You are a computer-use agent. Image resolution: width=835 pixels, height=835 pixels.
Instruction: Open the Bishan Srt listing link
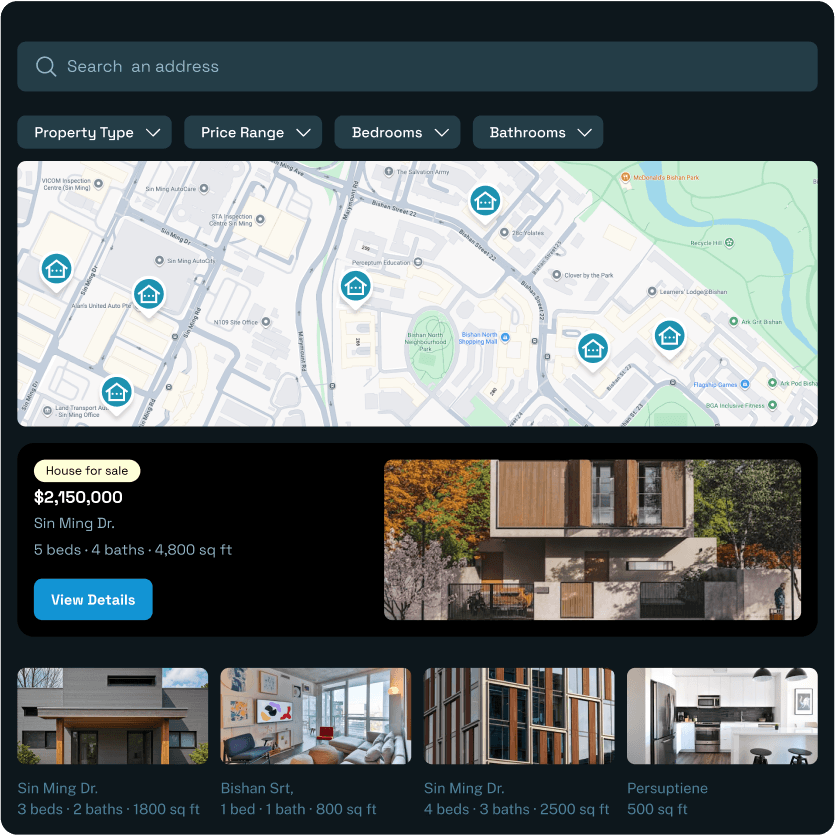[251, 788]
